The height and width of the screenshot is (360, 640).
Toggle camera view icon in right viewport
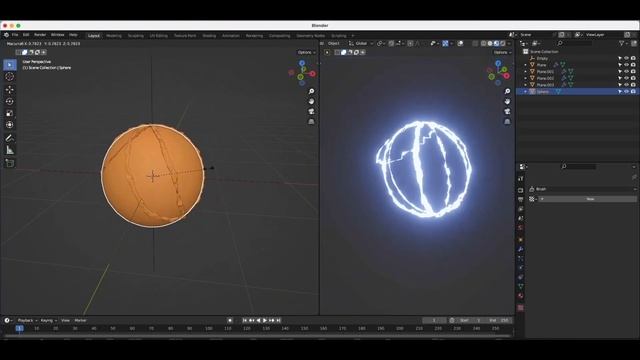click(x=507, y=111)
